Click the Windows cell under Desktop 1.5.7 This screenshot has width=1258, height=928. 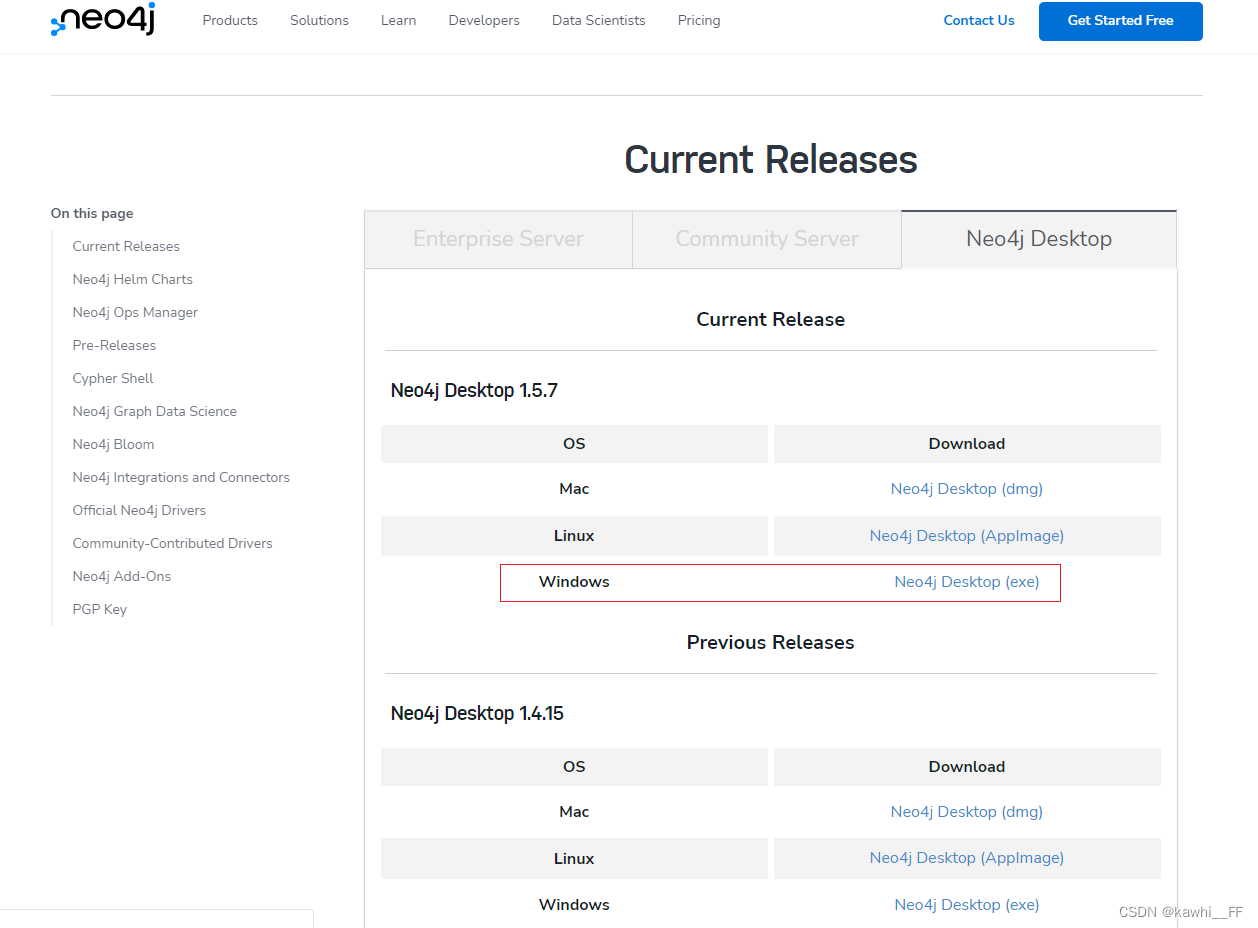[574, 582]
